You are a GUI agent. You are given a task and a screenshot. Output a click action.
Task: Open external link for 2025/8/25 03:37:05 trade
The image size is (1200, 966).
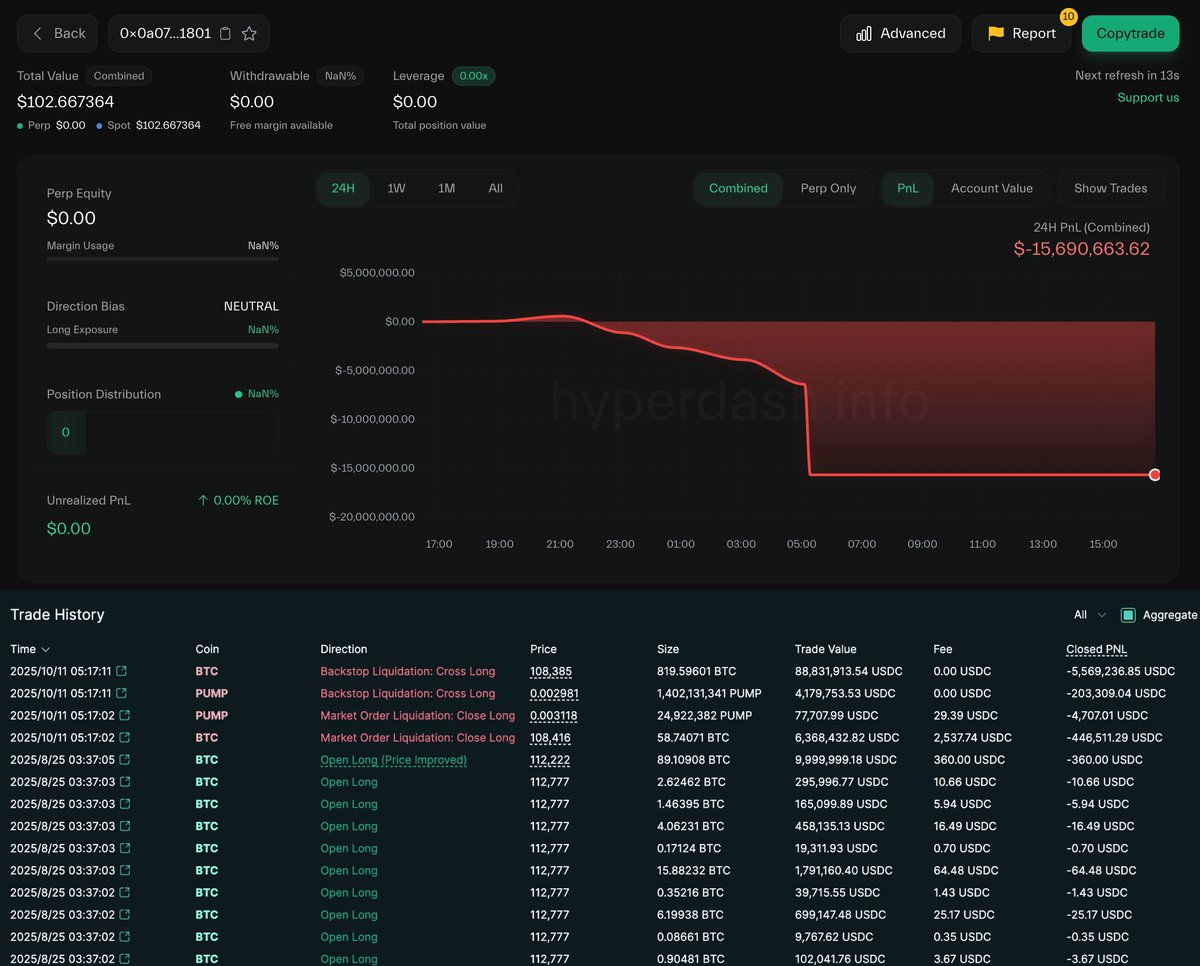pos(122,760)
